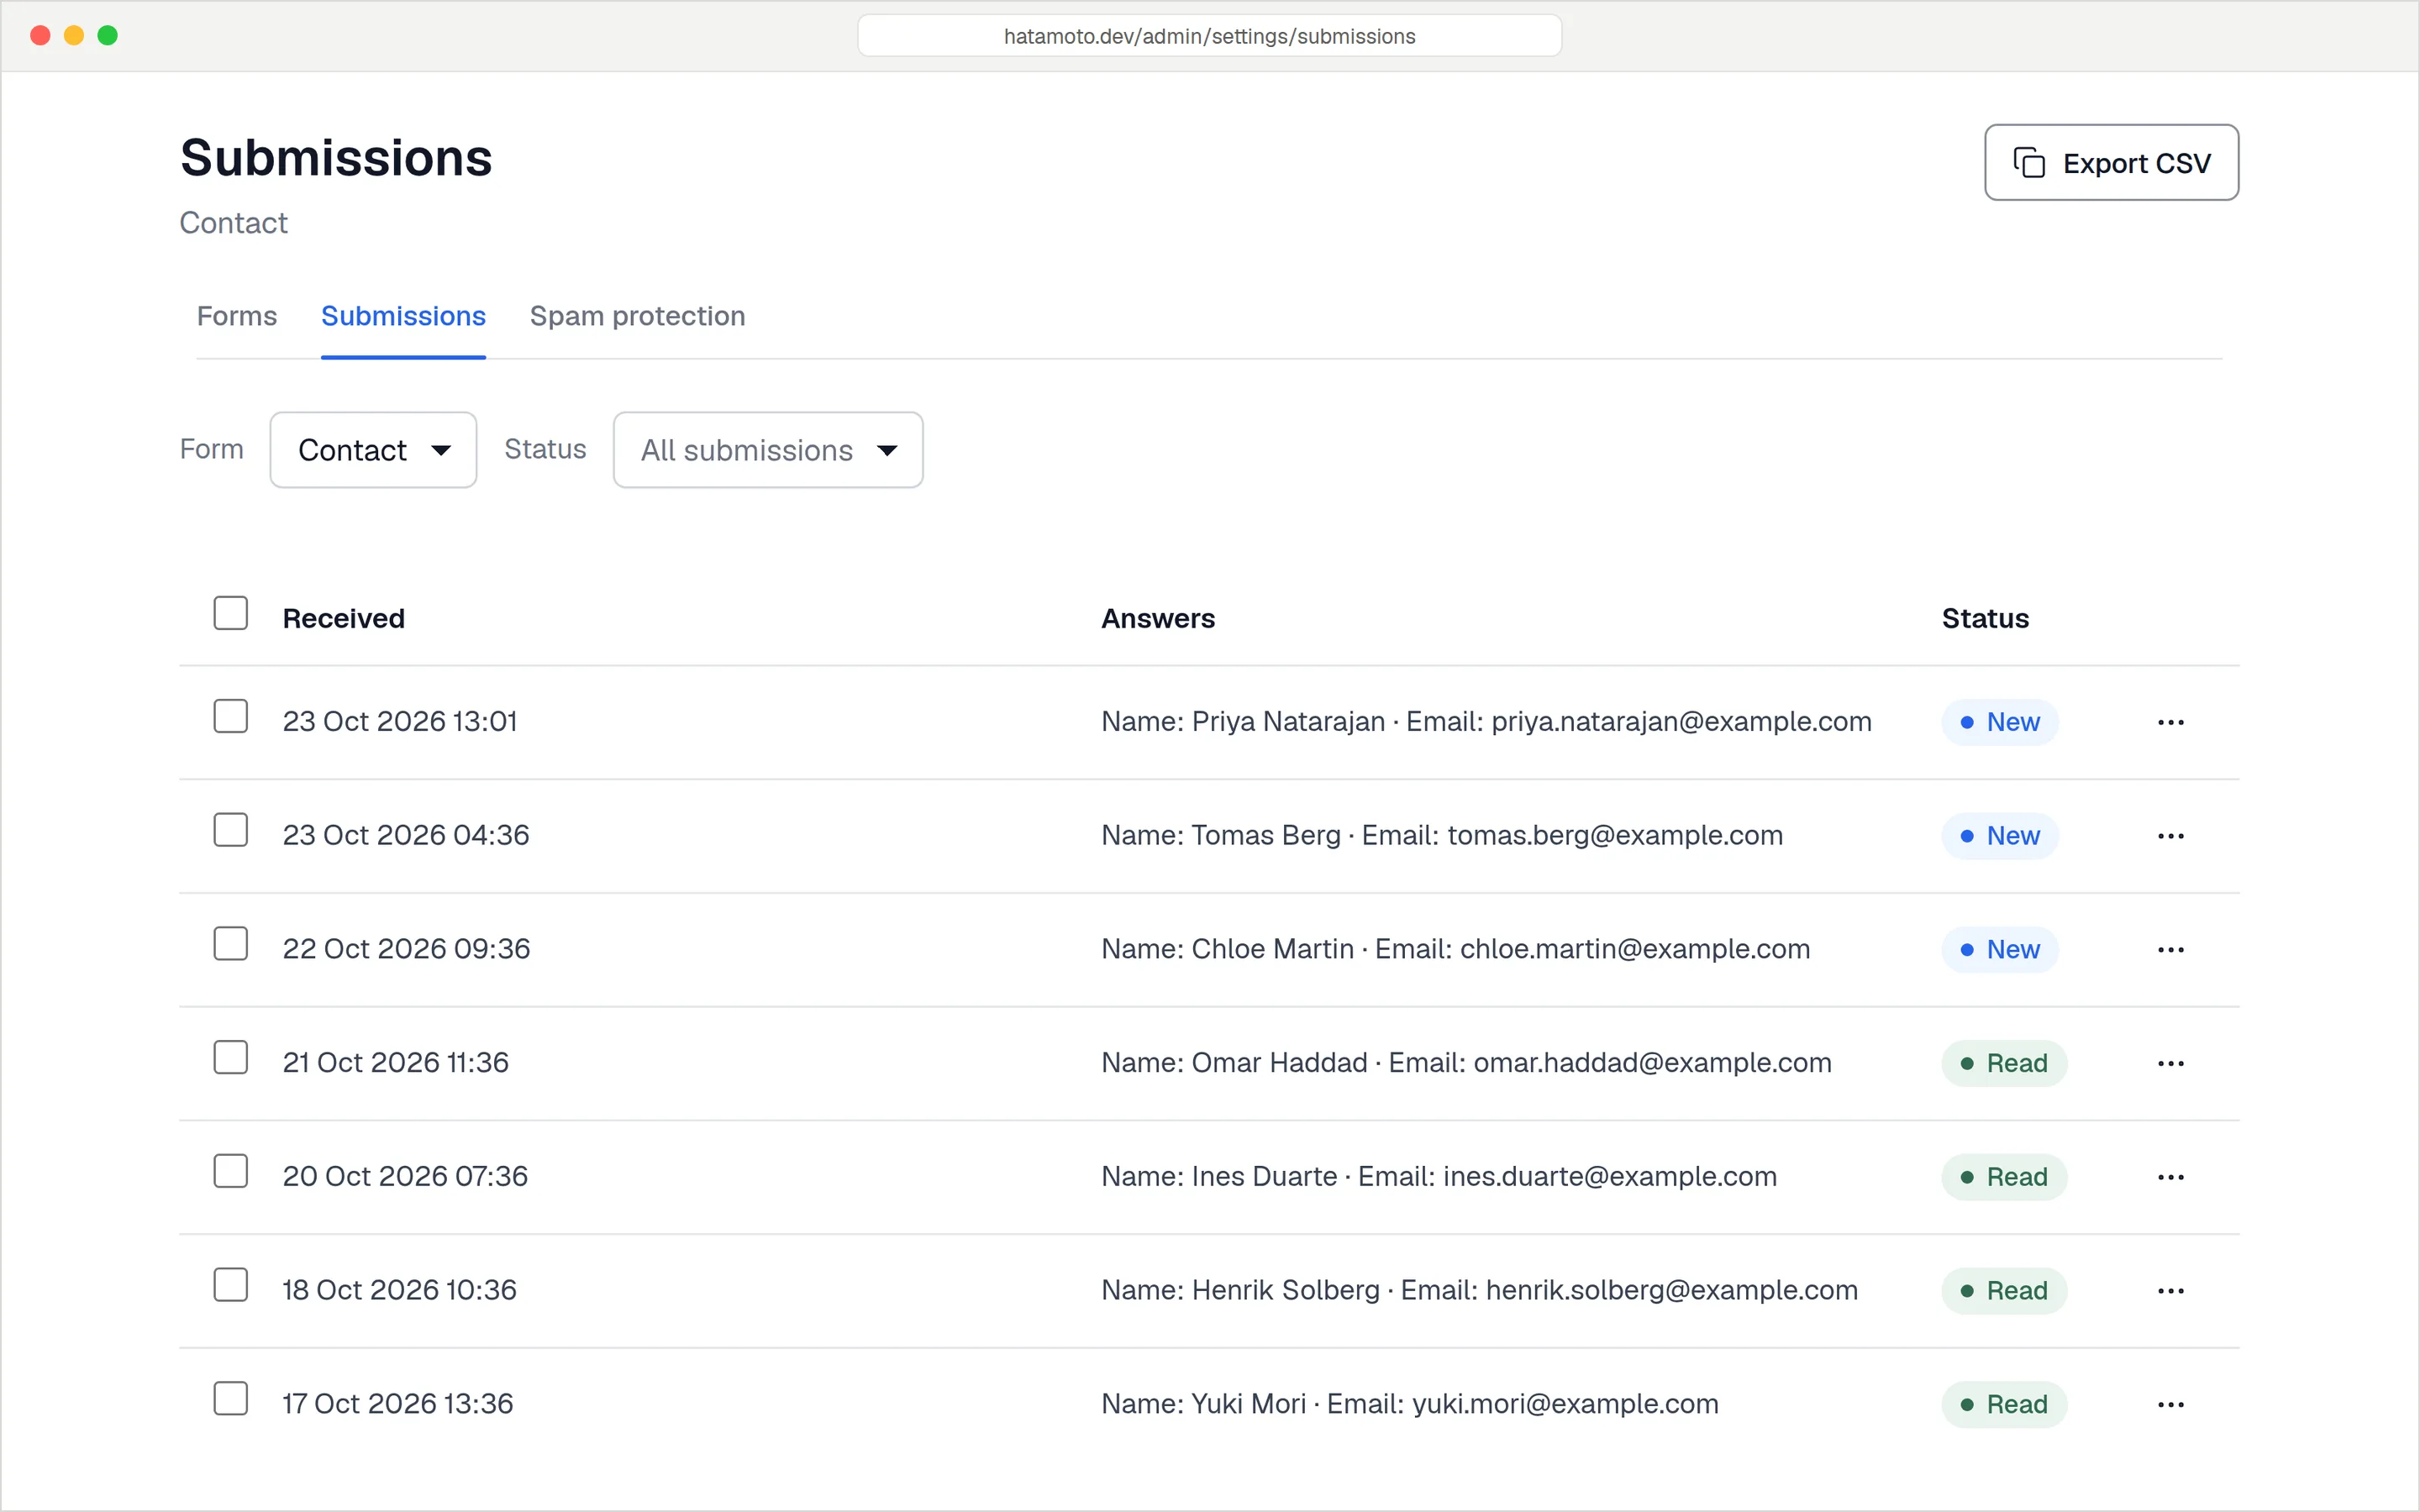Switch to the Forms tab

237,316
